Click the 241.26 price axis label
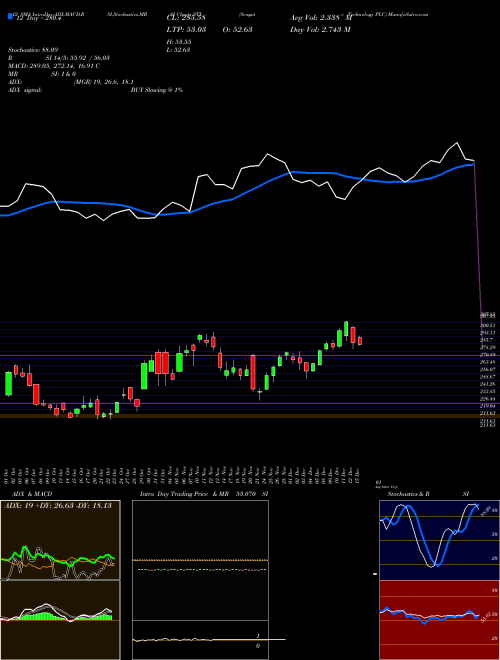Viewport: 500px width, 660px height. 487,384
